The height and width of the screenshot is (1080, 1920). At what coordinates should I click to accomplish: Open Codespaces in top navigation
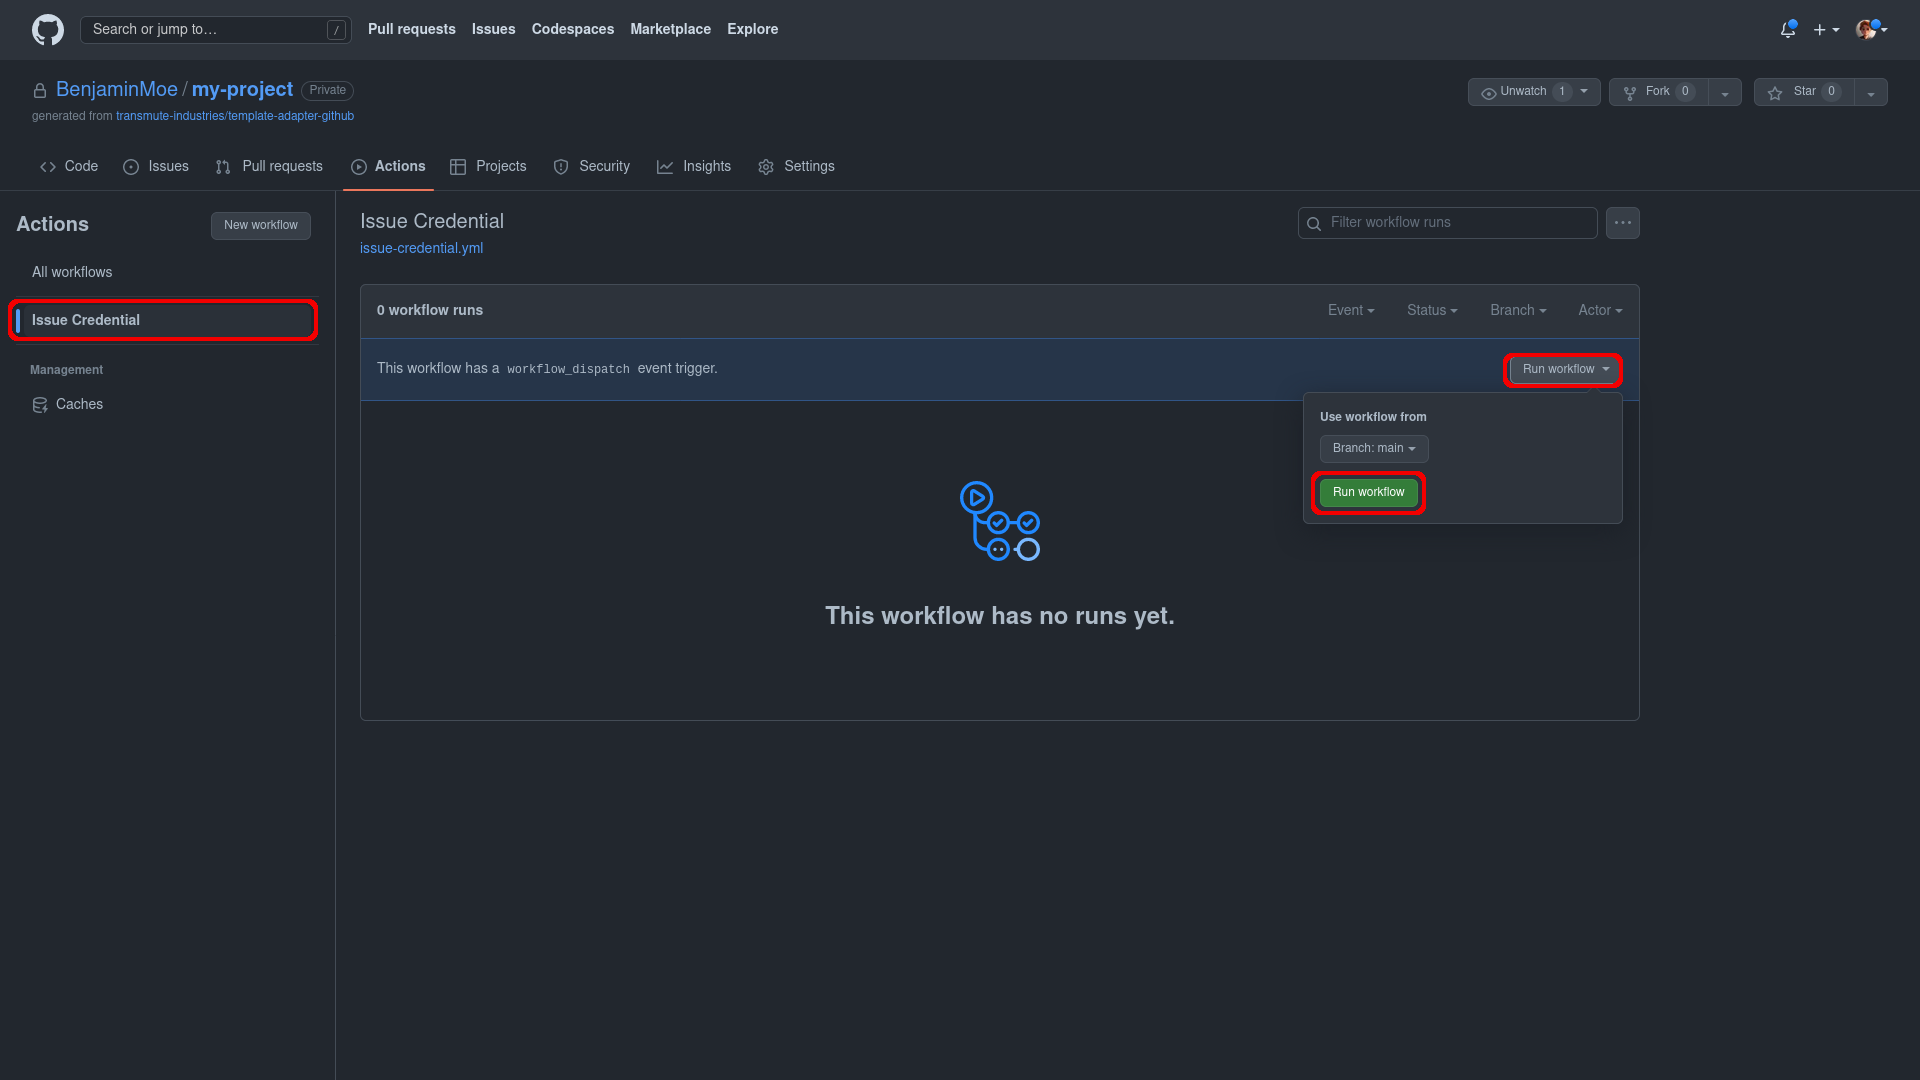(573, 30)
